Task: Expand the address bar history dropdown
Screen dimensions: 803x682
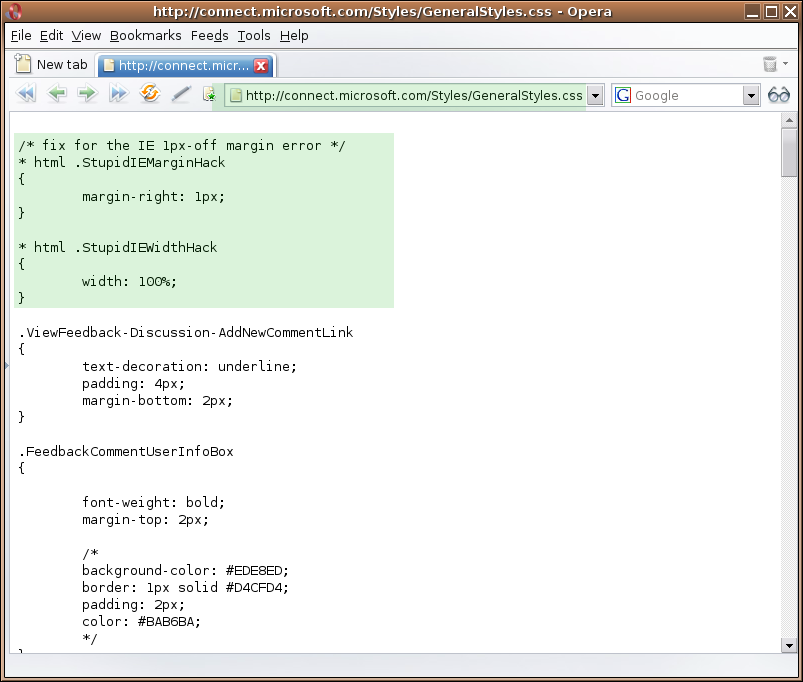Action: click(595, 95)
